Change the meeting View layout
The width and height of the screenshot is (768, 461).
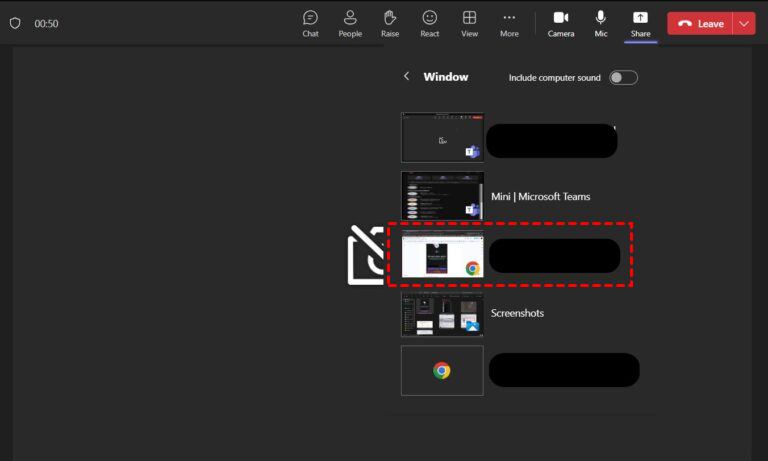[x=469, y=23]
